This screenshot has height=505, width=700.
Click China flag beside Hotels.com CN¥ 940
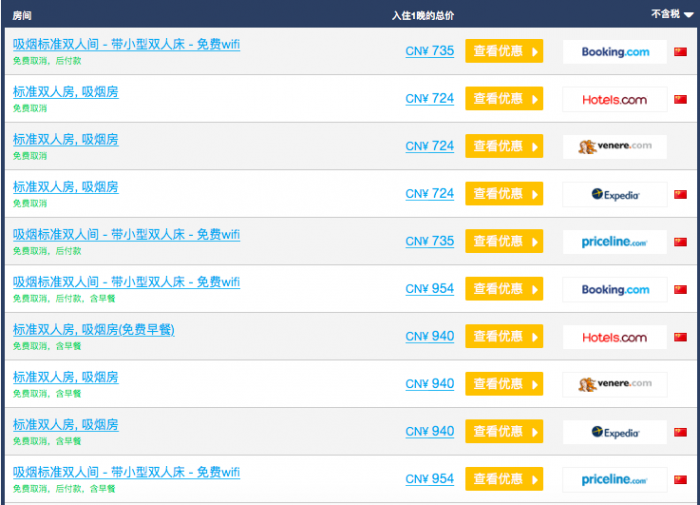point(680,337)
